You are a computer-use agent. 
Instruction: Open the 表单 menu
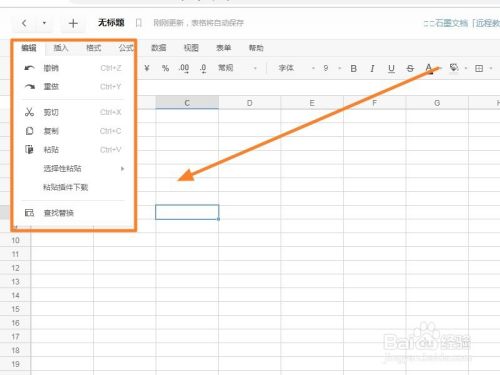223,48
